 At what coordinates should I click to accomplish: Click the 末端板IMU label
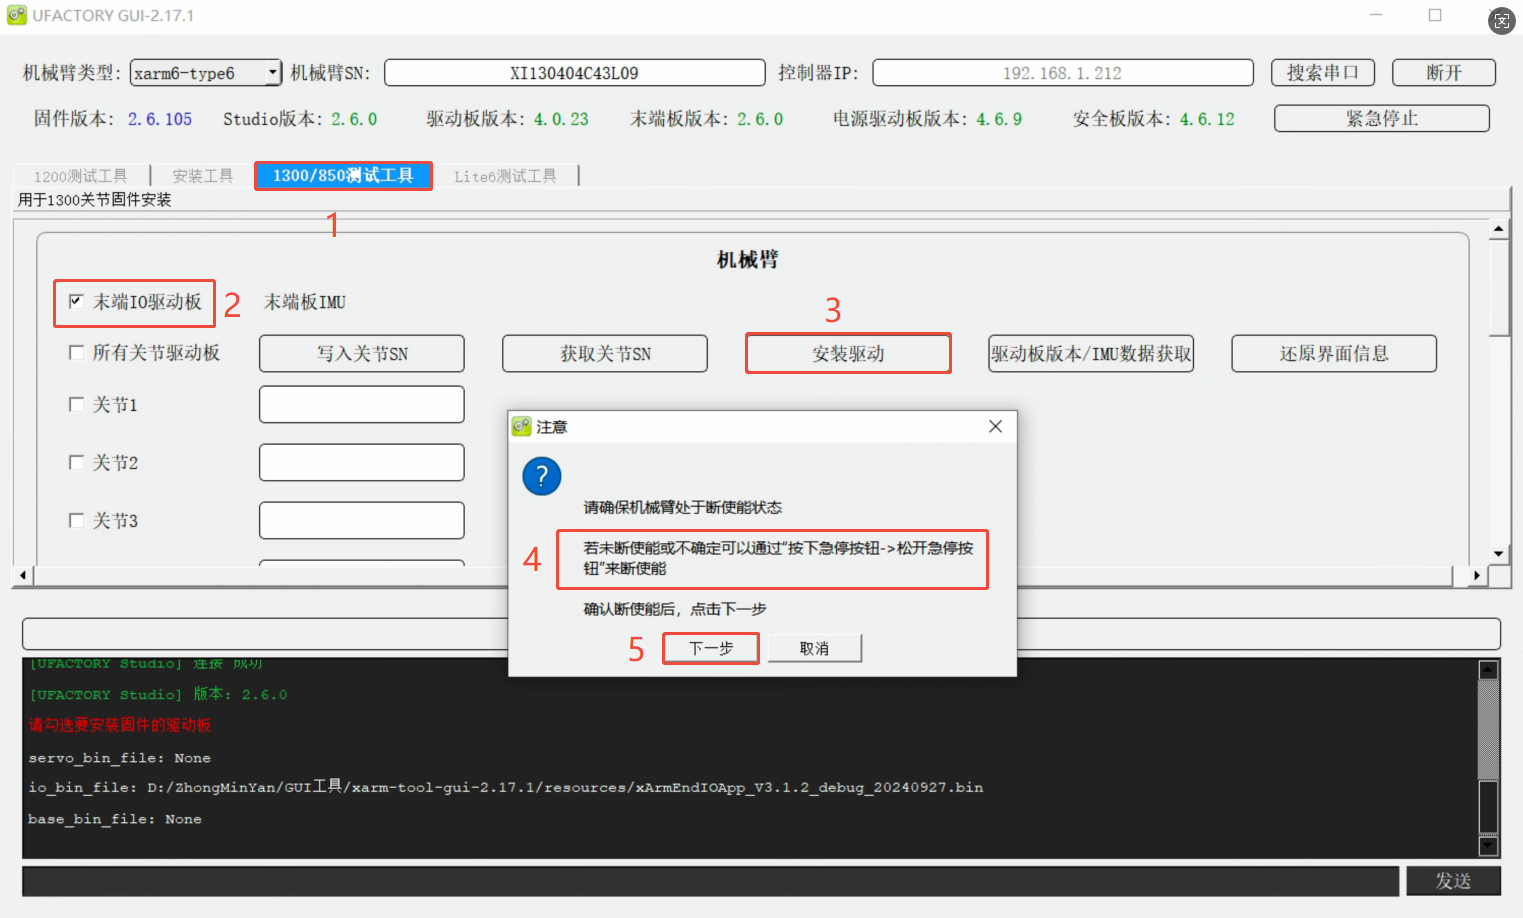305,302
